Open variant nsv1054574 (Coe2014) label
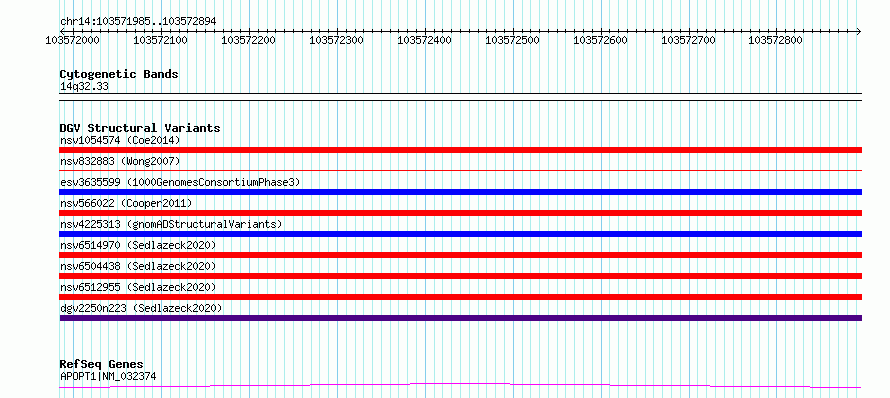The image size is (890, 398). click(x=120, y=140)
